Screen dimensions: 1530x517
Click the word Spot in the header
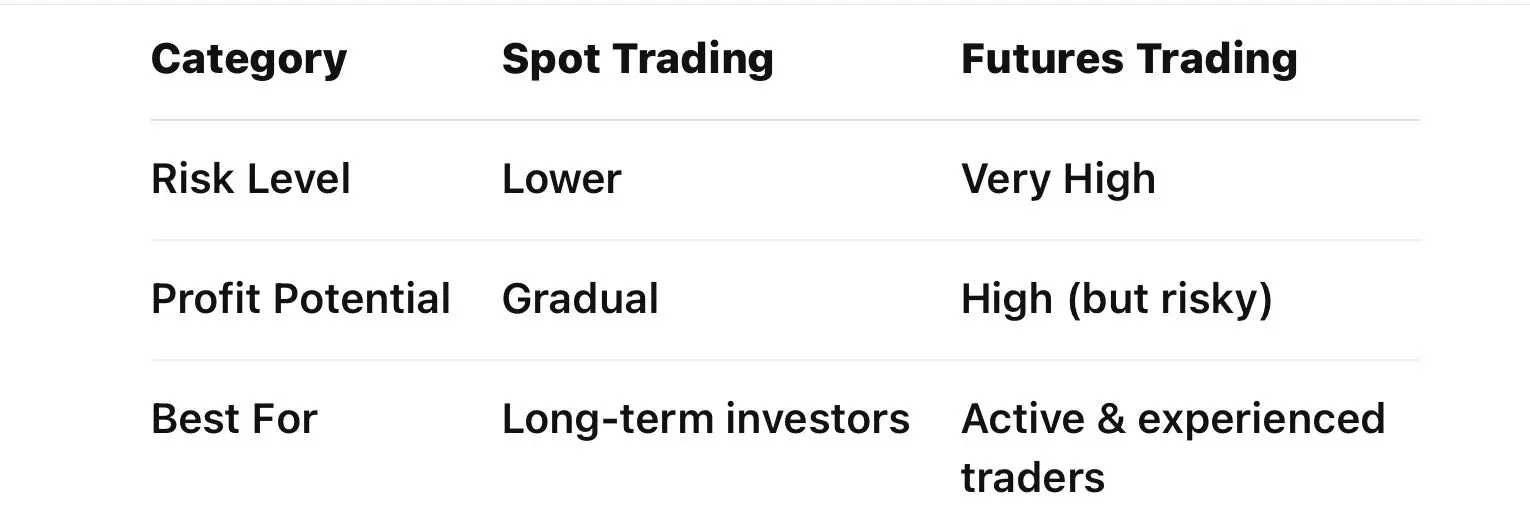coord(549,59)
